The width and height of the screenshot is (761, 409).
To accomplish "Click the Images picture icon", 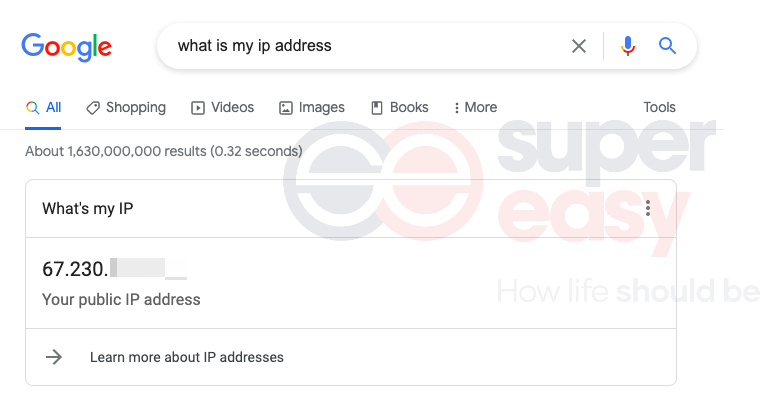I will pyautogui.click(x=286, y=108).
